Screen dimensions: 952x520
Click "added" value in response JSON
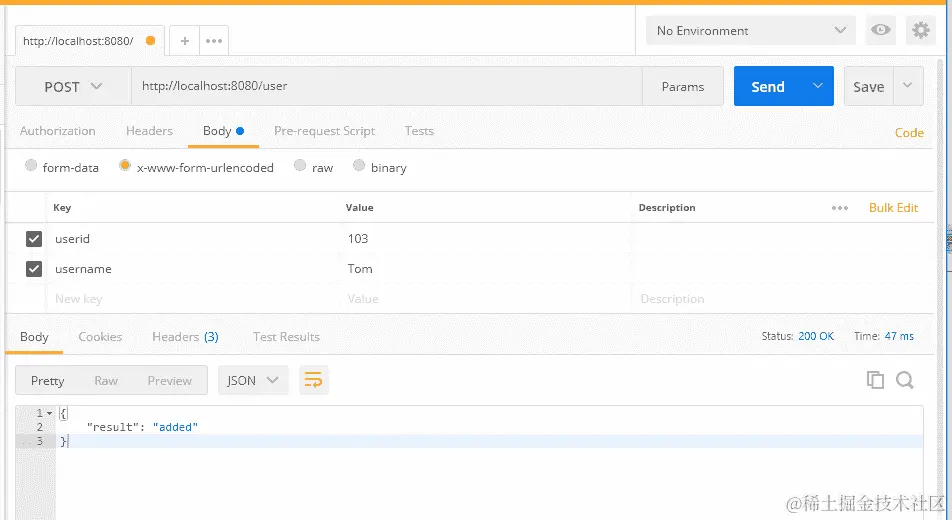tap(175, 427)
